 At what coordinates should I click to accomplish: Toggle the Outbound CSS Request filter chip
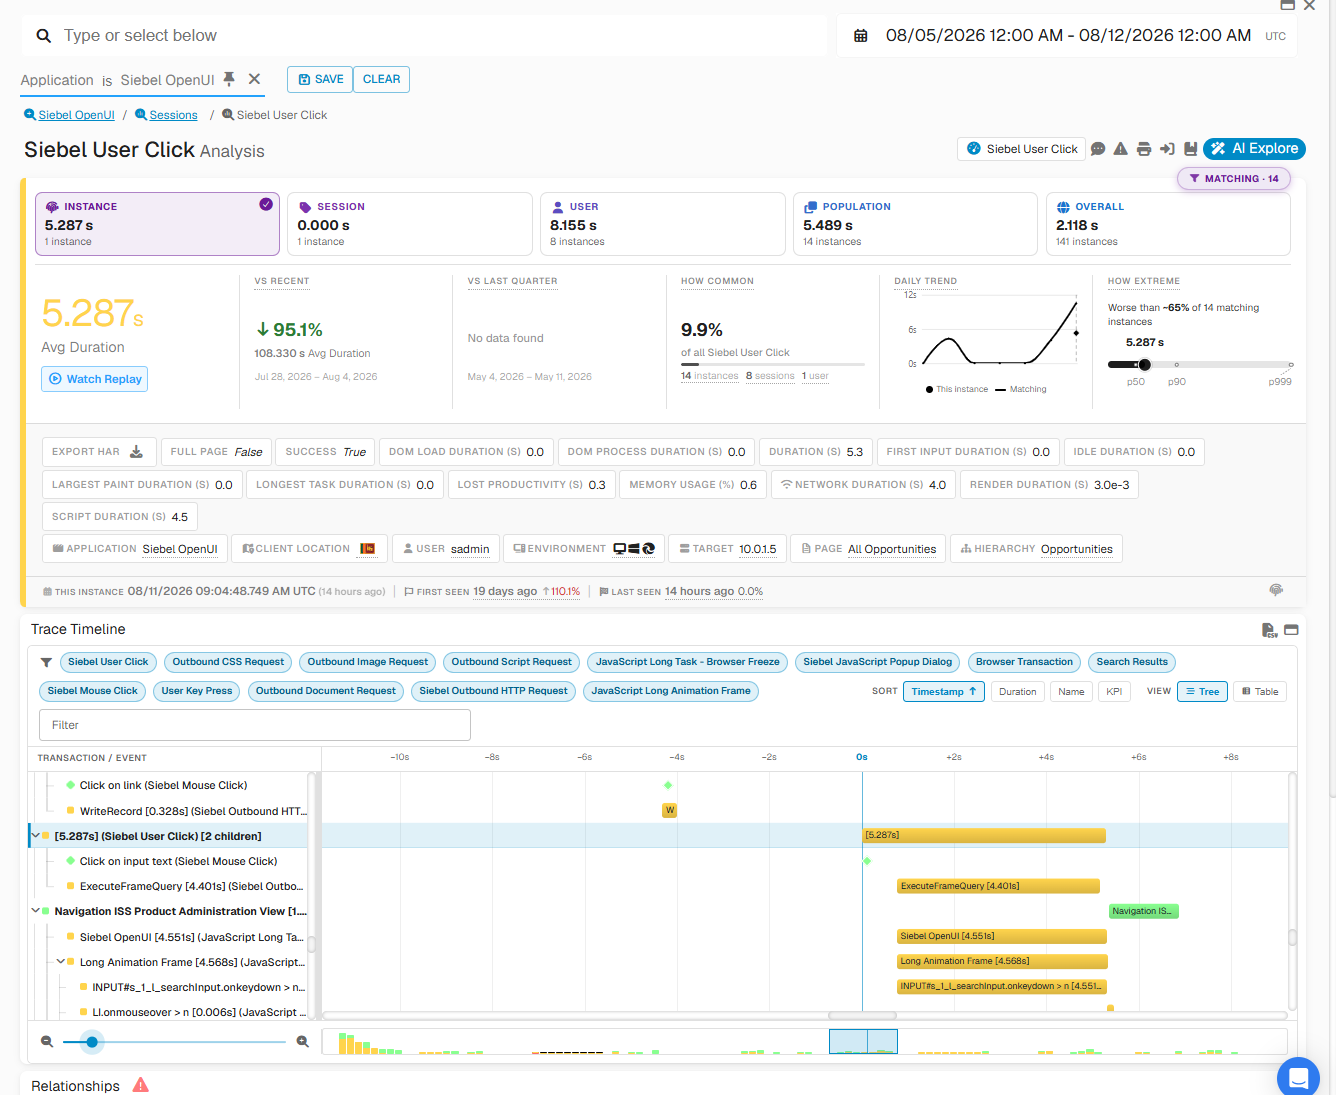228,662
